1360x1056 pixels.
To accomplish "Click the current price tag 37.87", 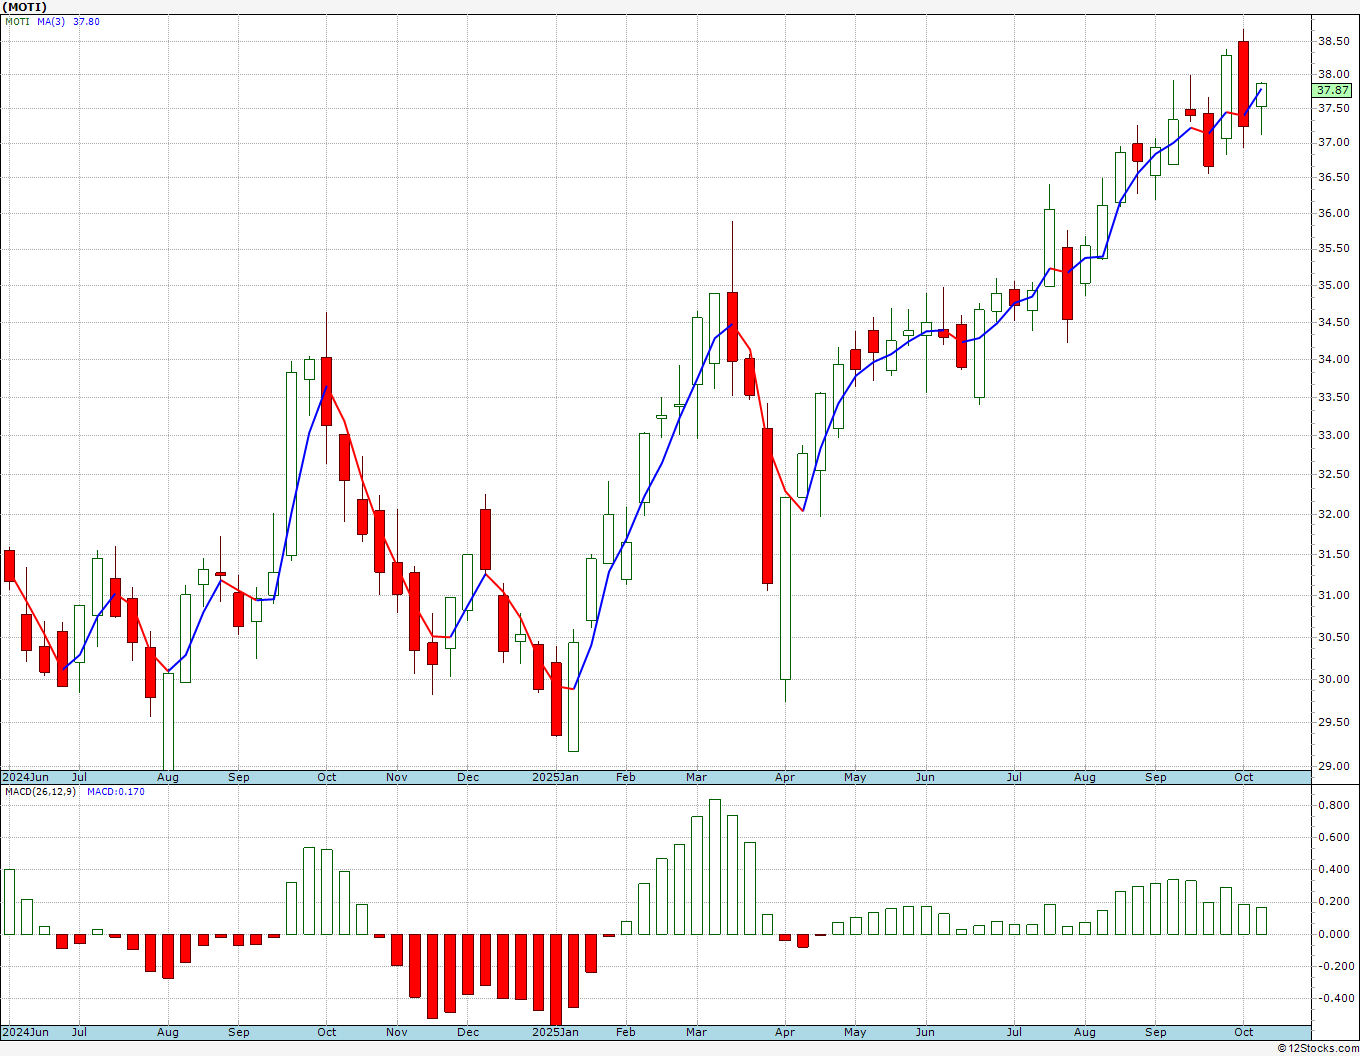I will coord(1334,91).
